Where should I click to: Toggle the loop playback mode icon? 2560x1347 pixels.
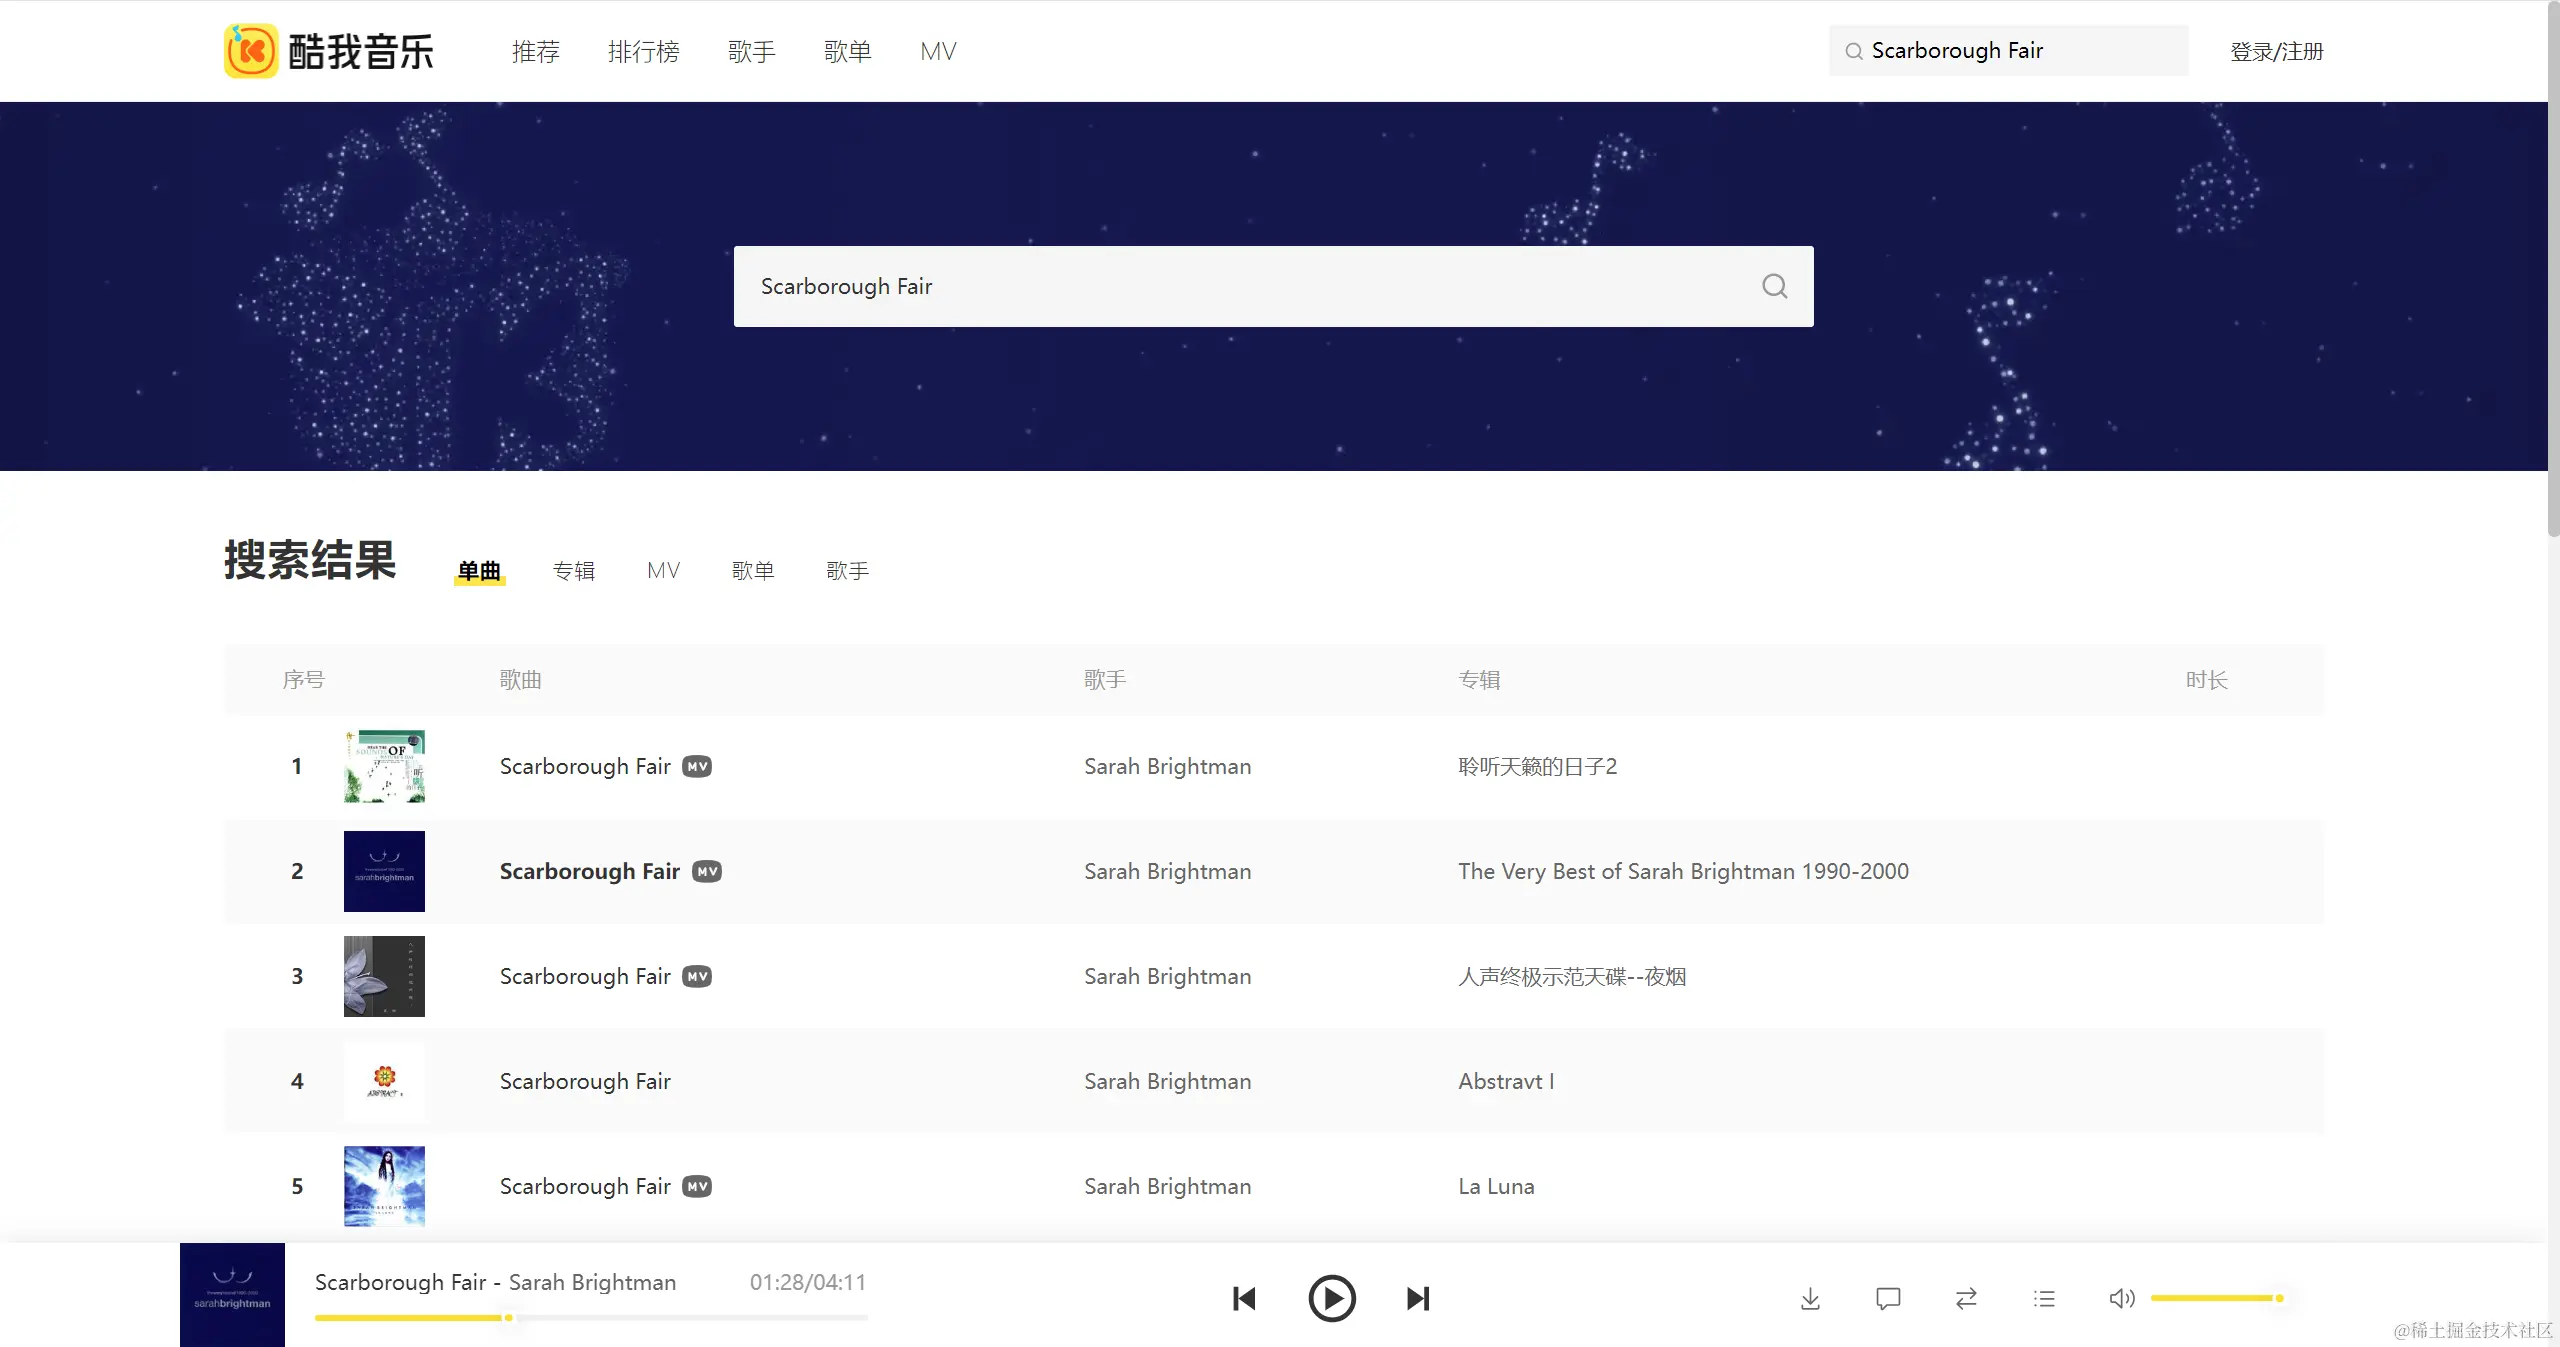coord(1966,1298)
